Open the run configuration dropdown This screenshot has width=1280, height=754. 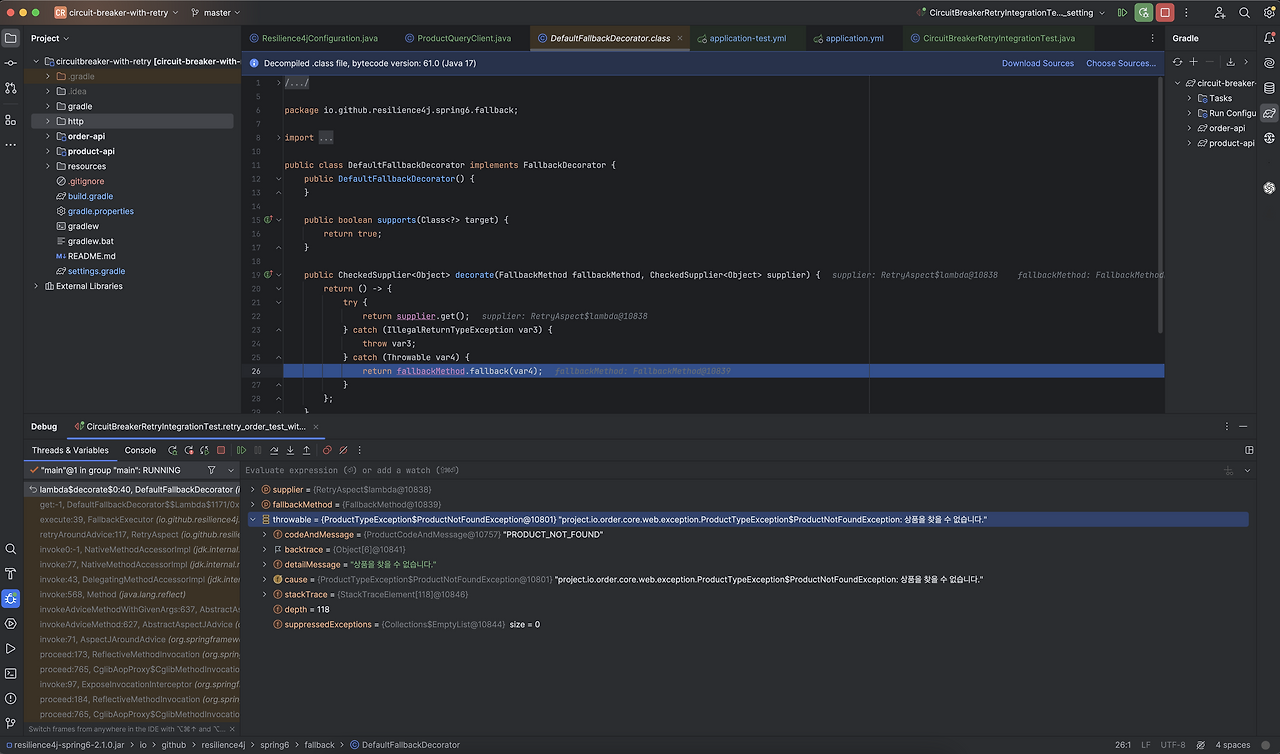pyautogui.click(x=1011, y=13)
